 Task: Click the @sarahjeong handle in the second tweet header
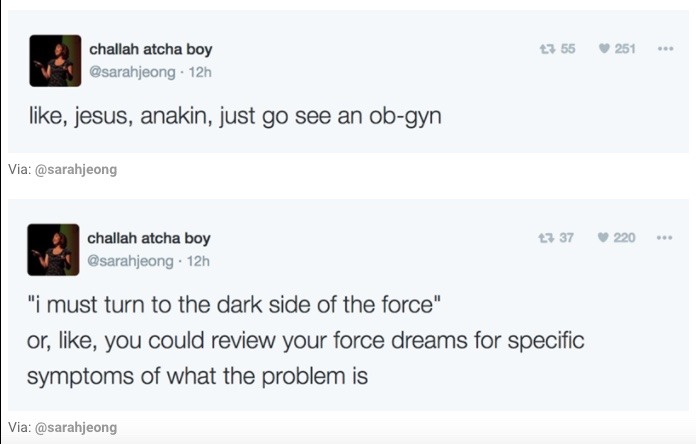(129, 260)
